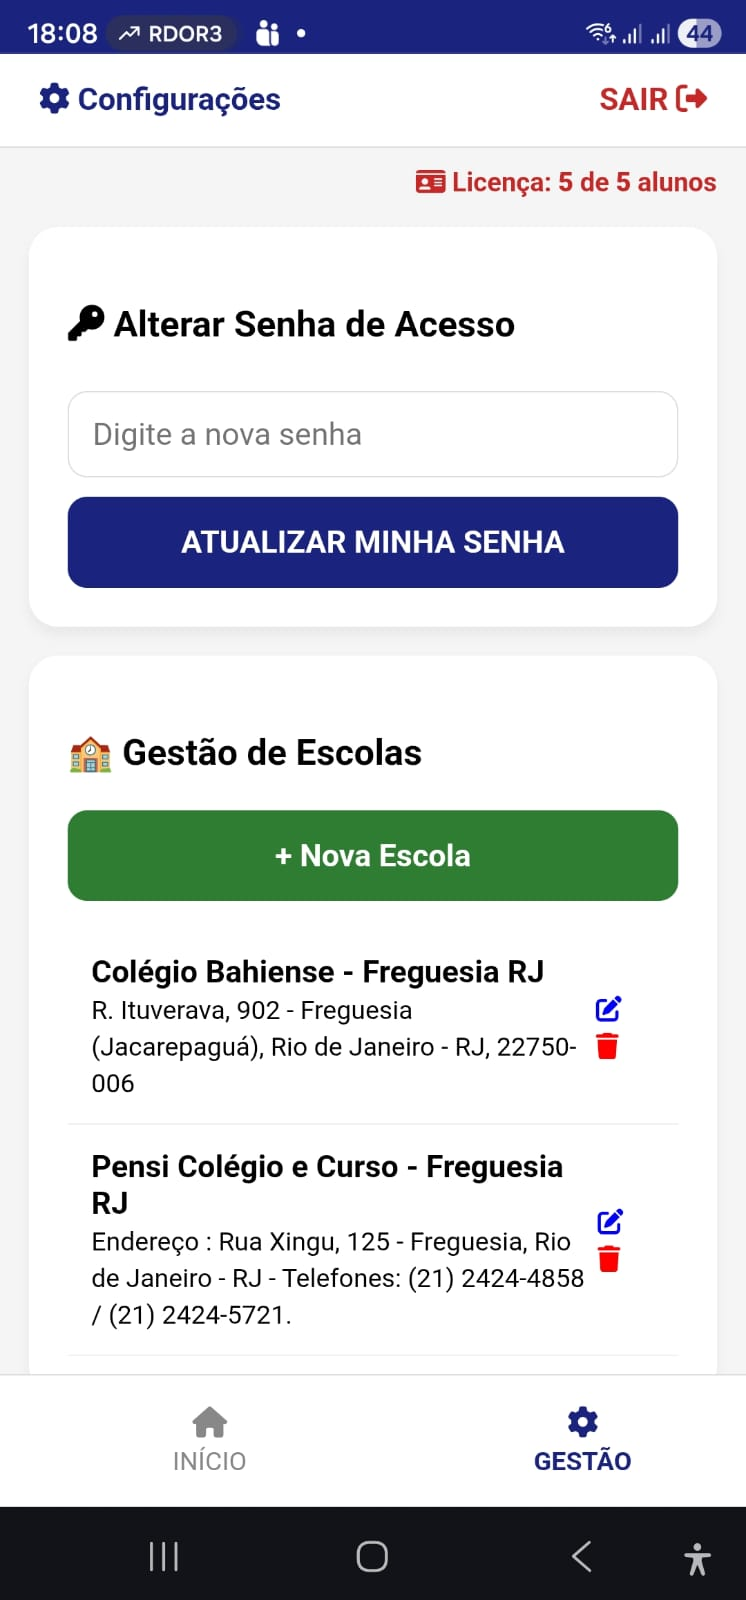Add a school with Nova Escola
Viewport: 746px width, 1600px height.
point(373,856)
